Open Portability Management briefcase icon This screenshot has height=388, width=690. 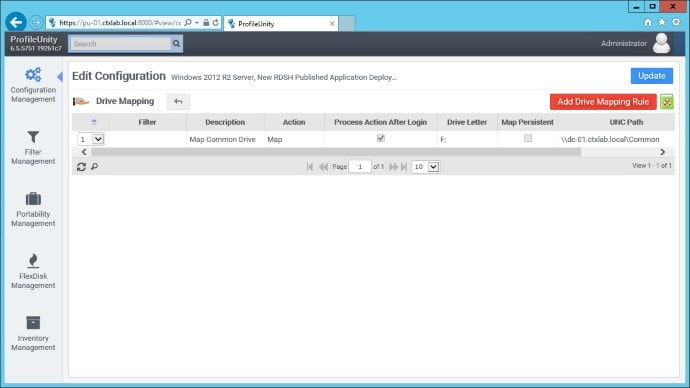pos(33,199)
